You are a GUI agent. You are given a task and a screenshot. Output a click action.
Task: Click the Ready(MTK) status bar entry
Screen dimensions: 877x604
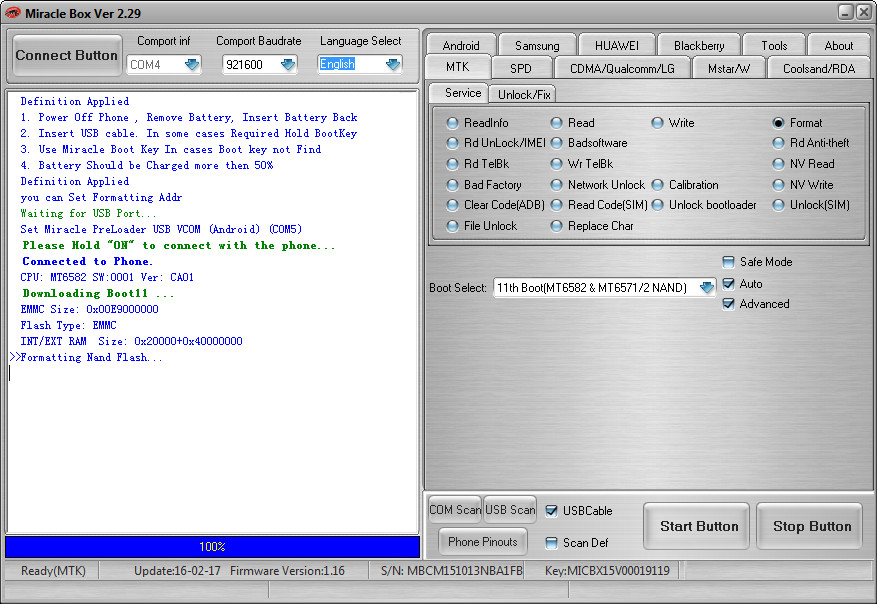pos(53,570)
